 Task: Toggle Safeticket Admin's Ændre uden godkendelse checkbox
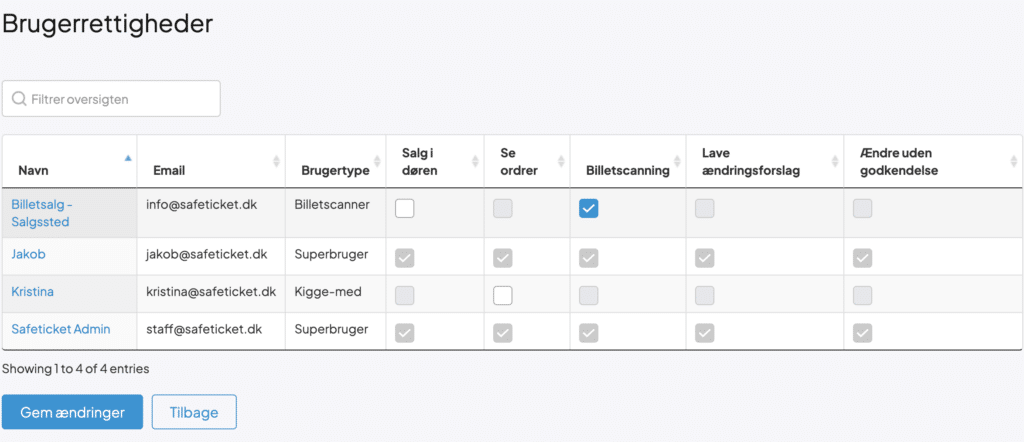[x=862, y=332]
